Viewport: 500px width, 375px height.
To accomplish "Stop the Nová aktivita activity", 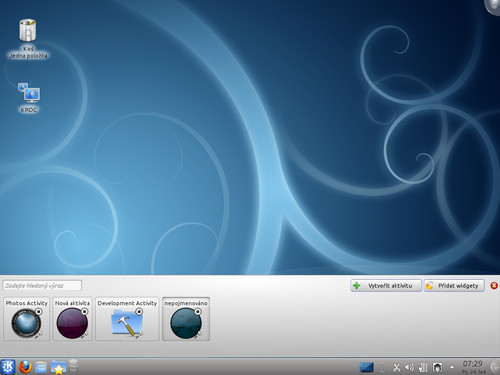I will point(85,312).
